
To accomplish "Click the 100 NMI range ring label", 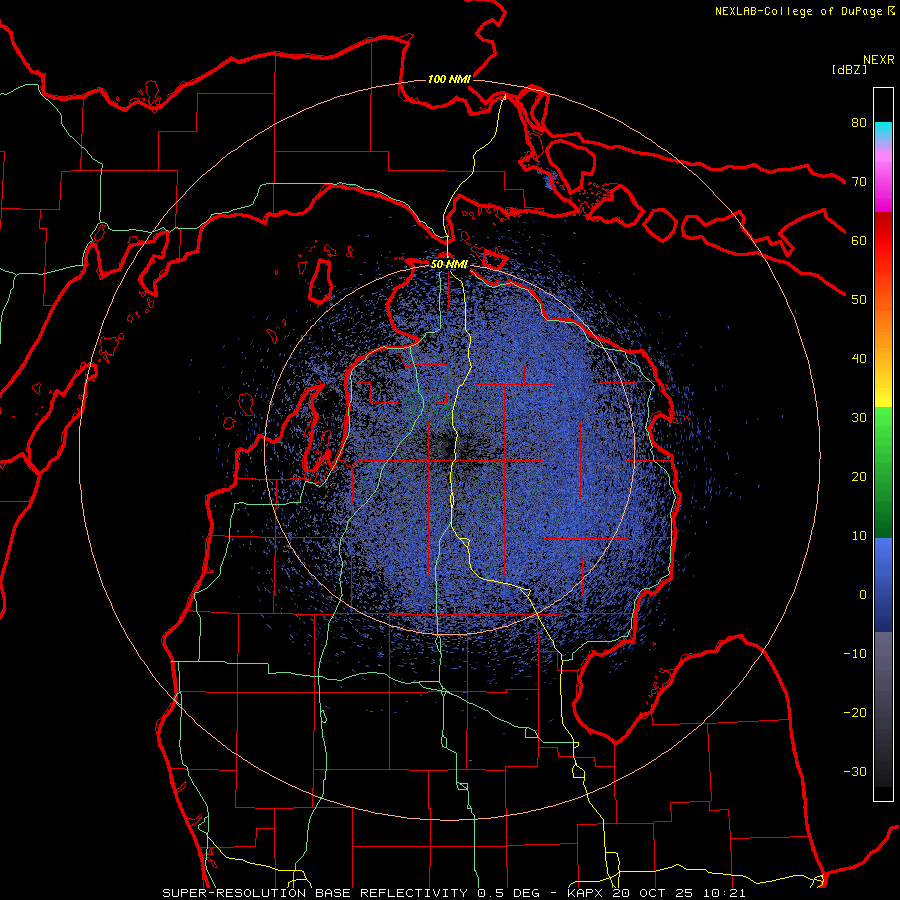I will point(449,79).
